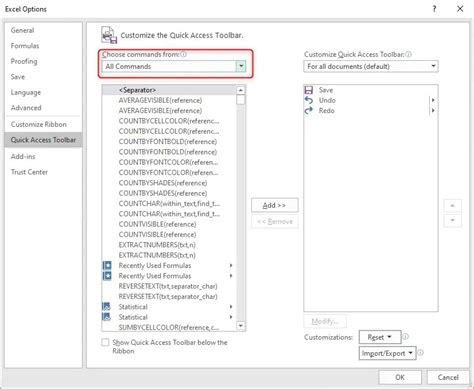
Task: Switch to Customize Ribbon category
Action: point(43,124)
